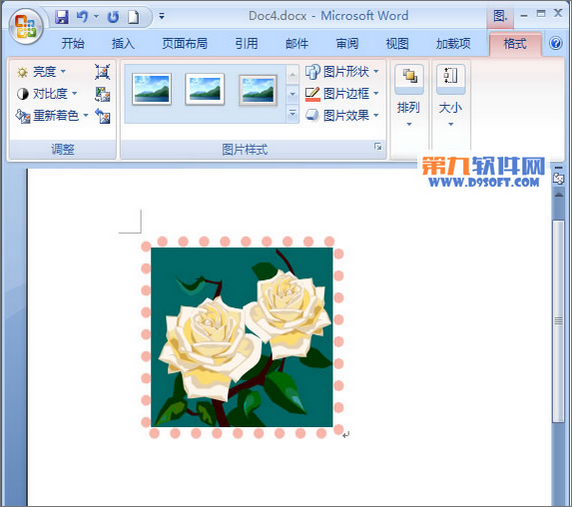Click the reset picture icon
This screenshot has width=572, height=507.
tap(103, 116)
